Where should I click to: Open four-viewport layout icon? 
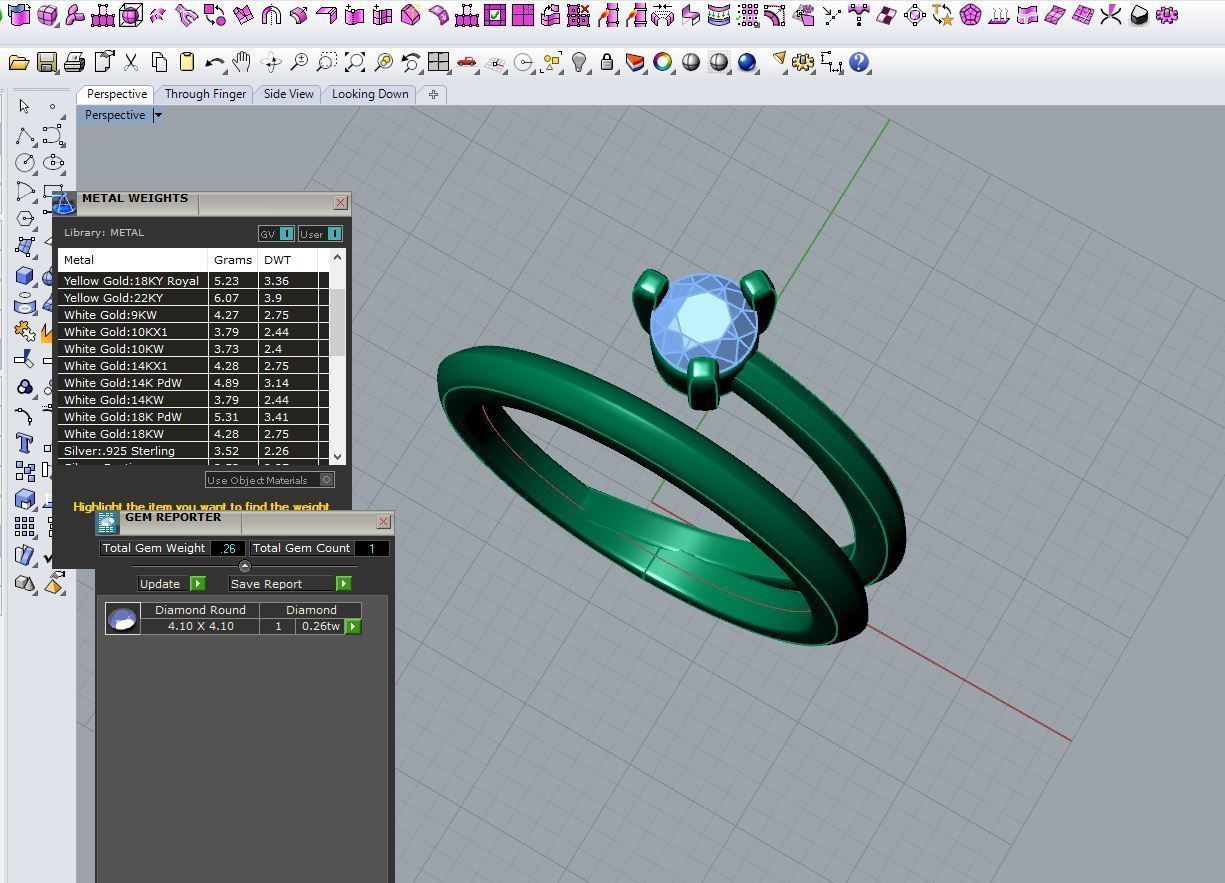(x=438, y=63)
